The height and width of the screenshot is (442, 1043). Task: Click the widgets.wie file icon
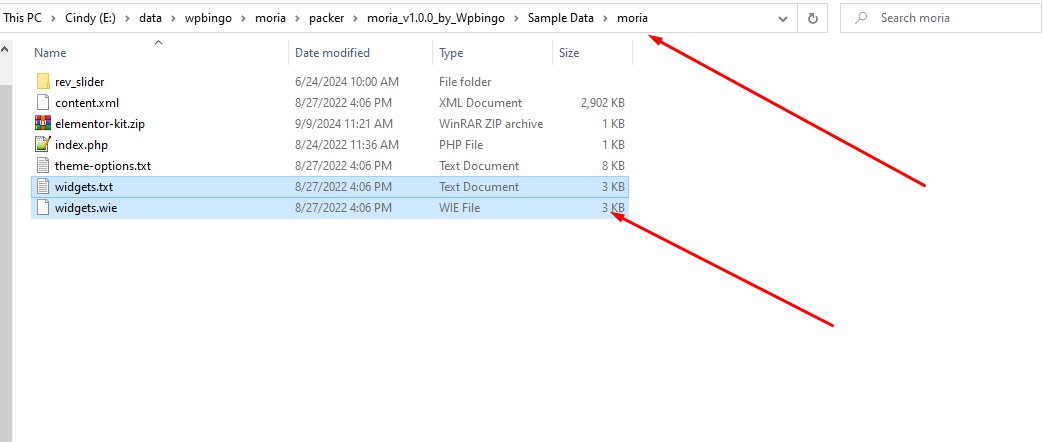pyautogui.click(x=42, y=207)
